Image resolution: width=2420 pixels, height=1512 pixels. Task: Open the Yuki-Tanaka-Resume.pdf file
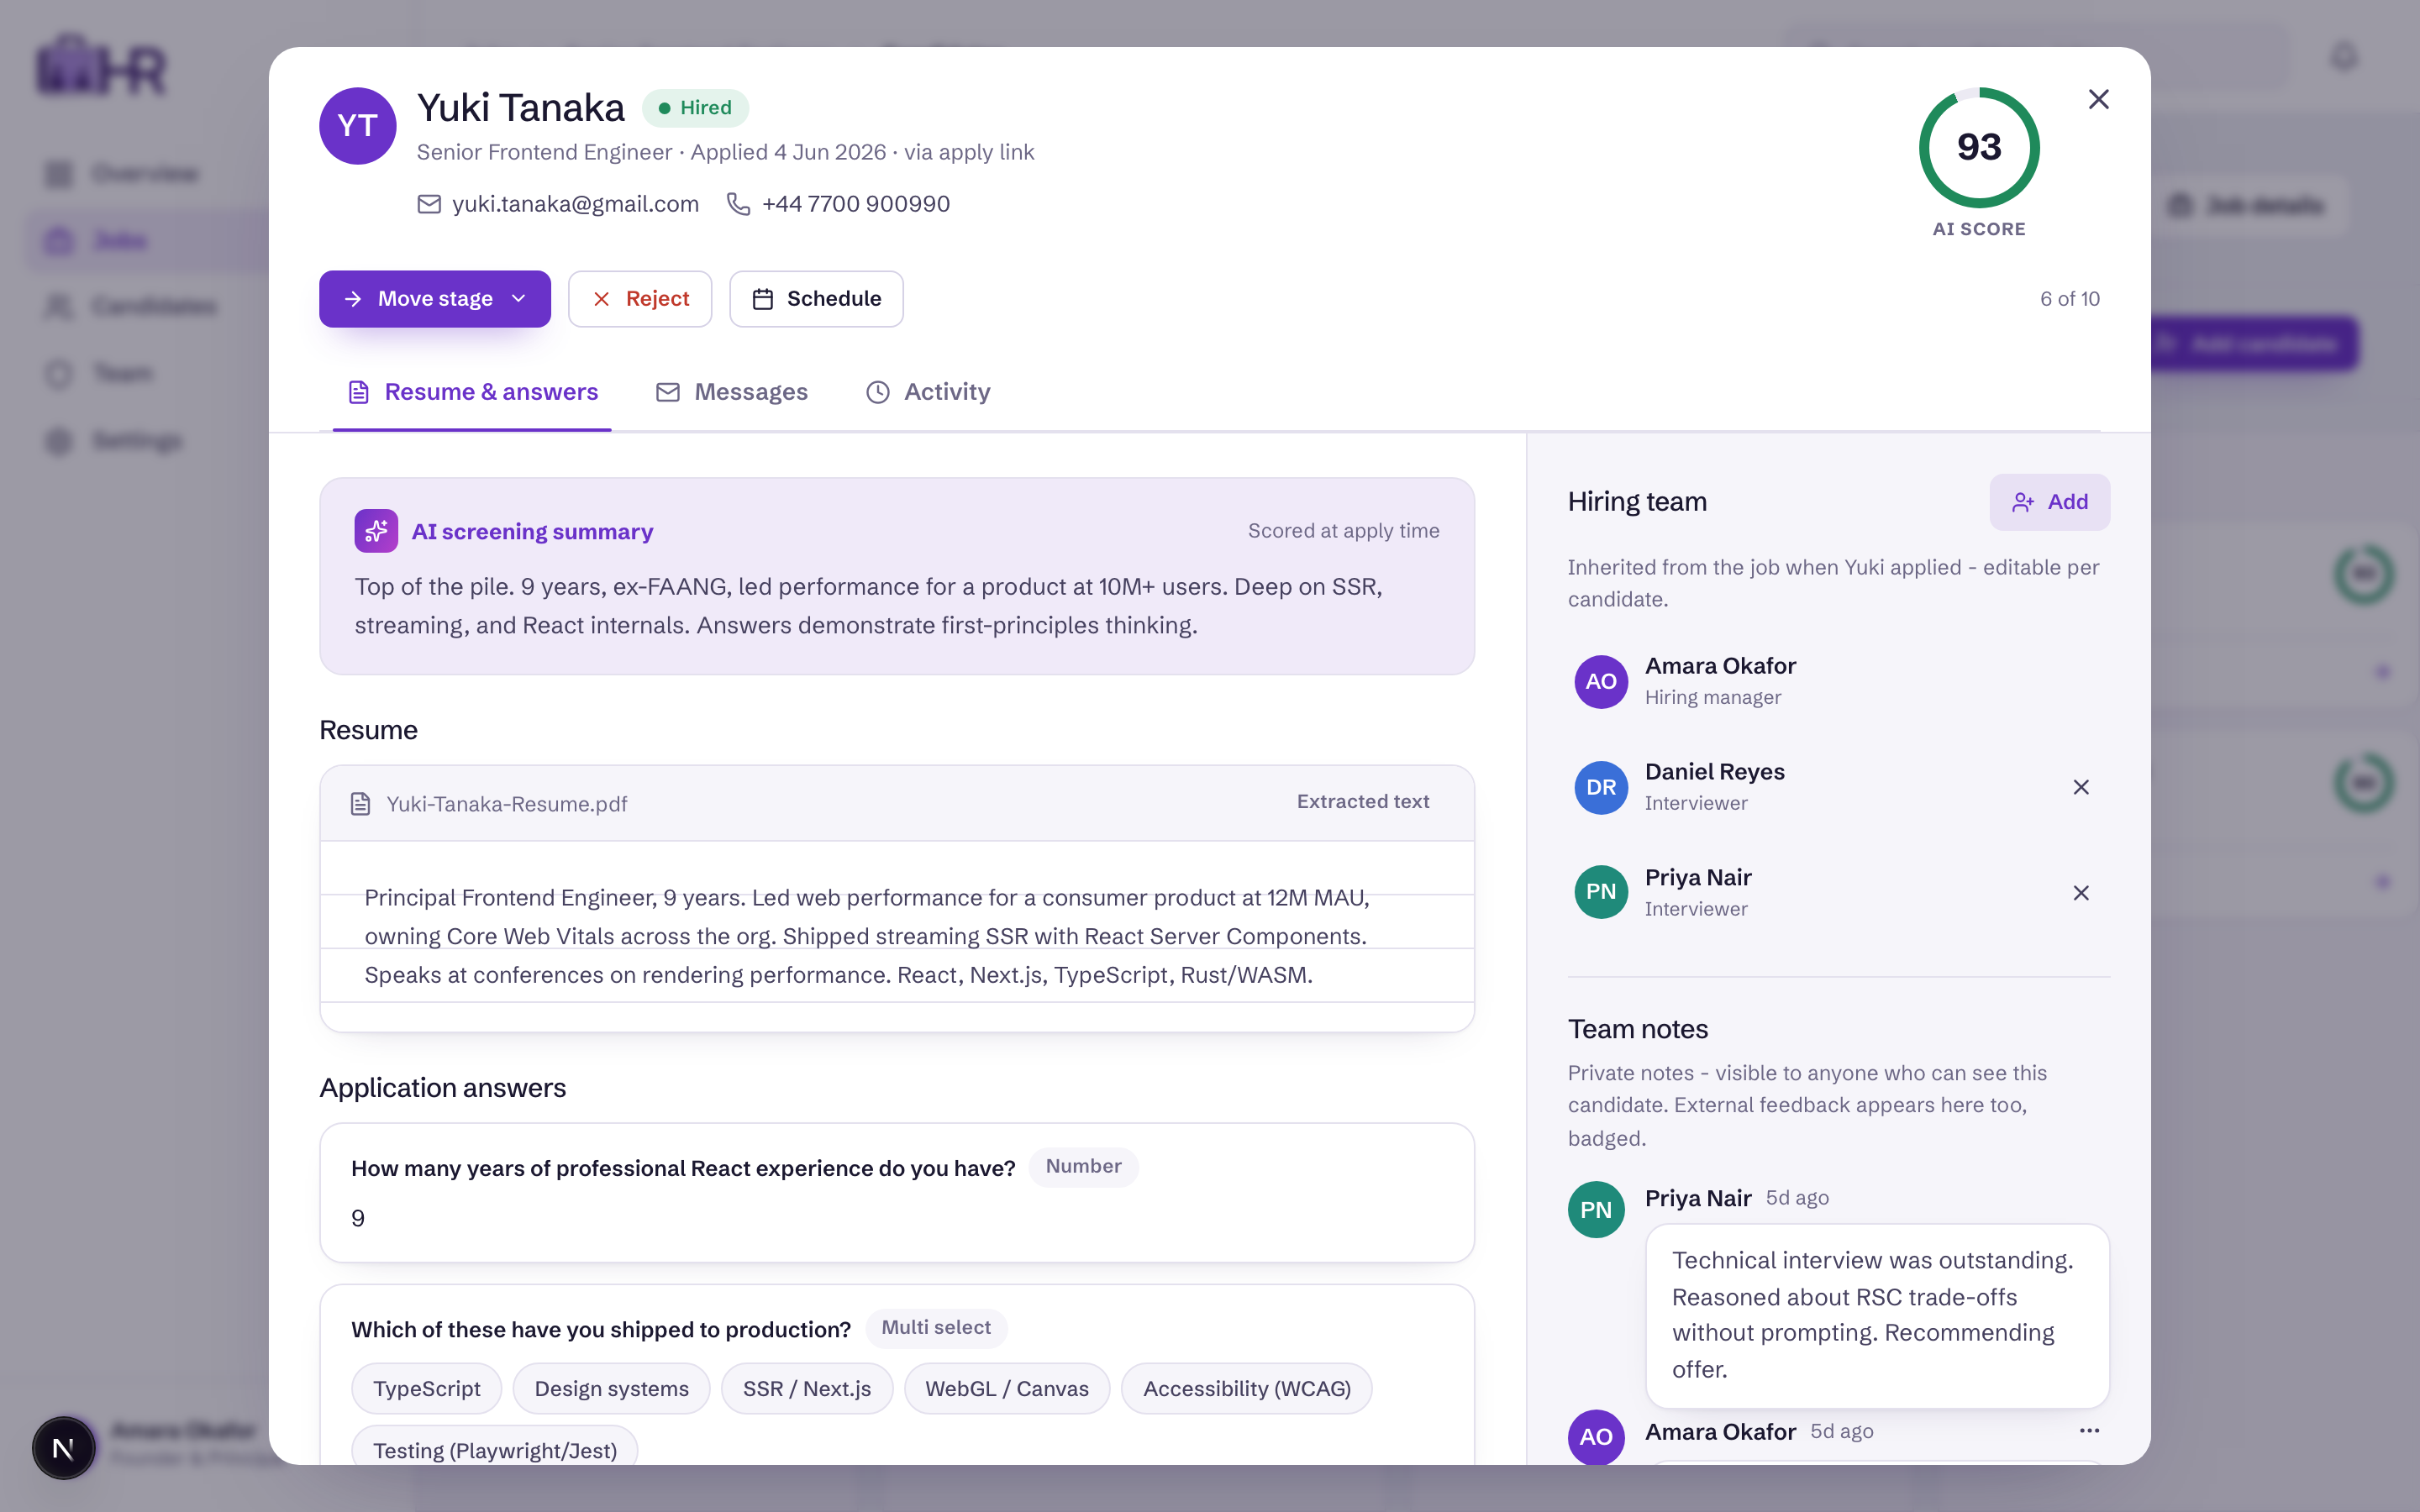pos(506,804)
